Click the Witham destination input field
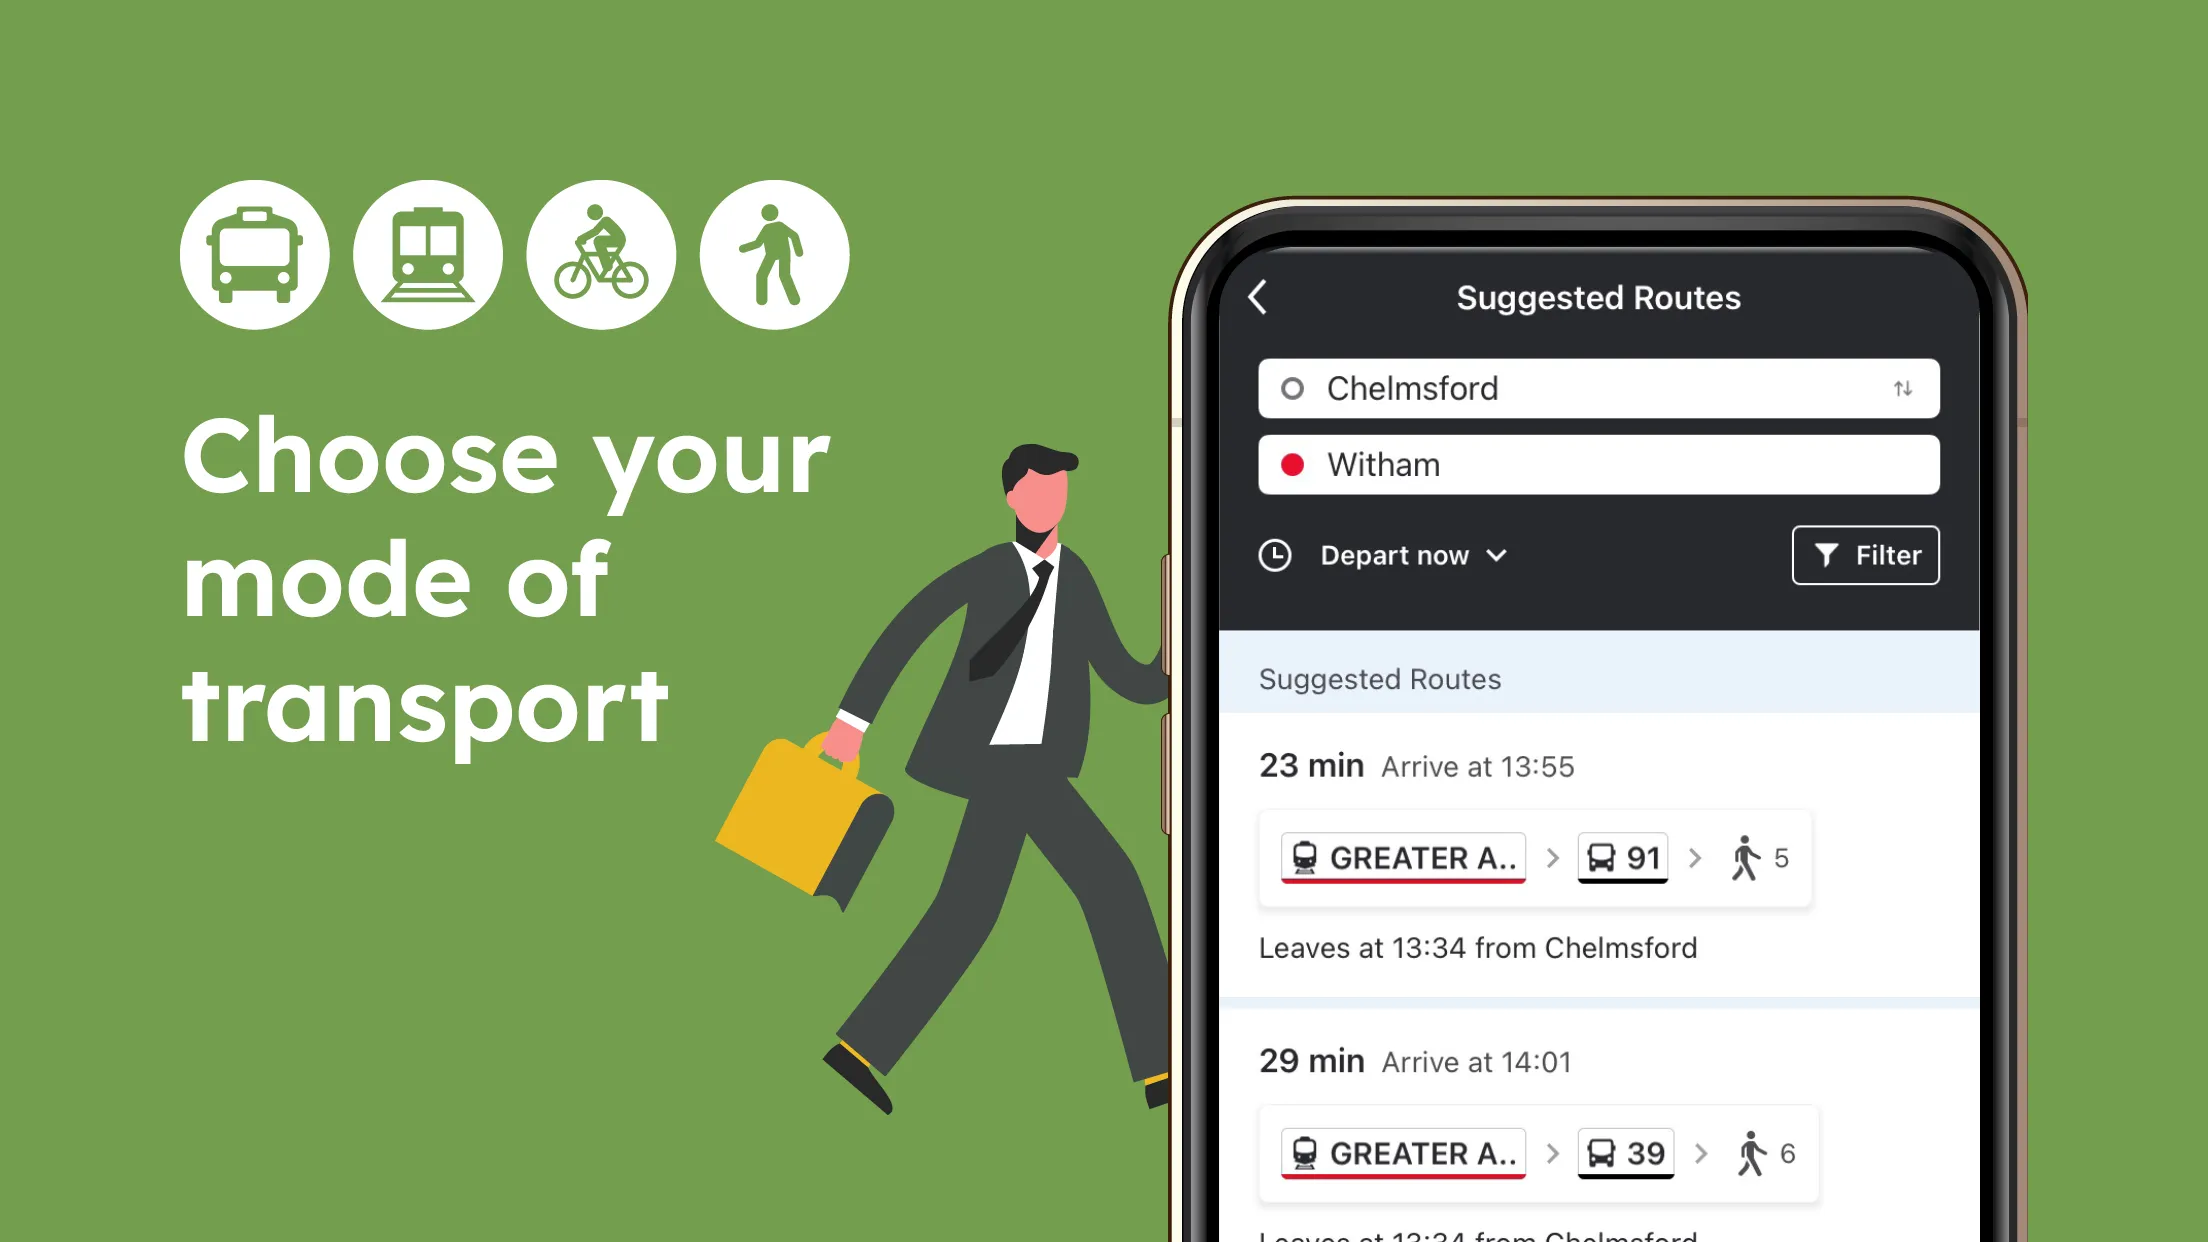The width and height of the screenshot is (2208, 1242). click(x=1597, y=464)
